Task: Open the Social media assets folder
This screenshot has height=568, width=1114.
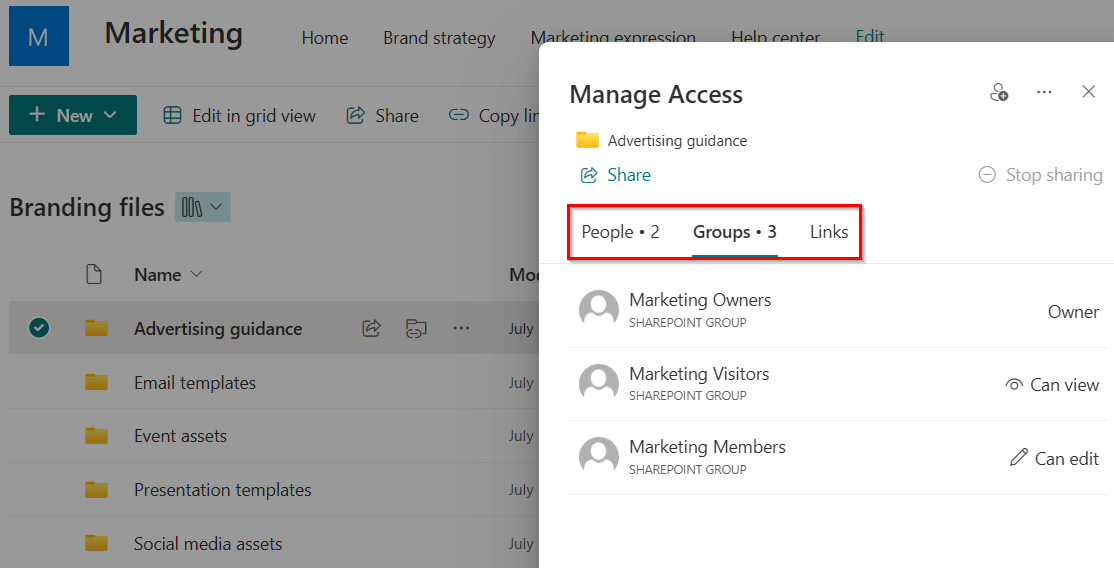Action: click(208, 544)
